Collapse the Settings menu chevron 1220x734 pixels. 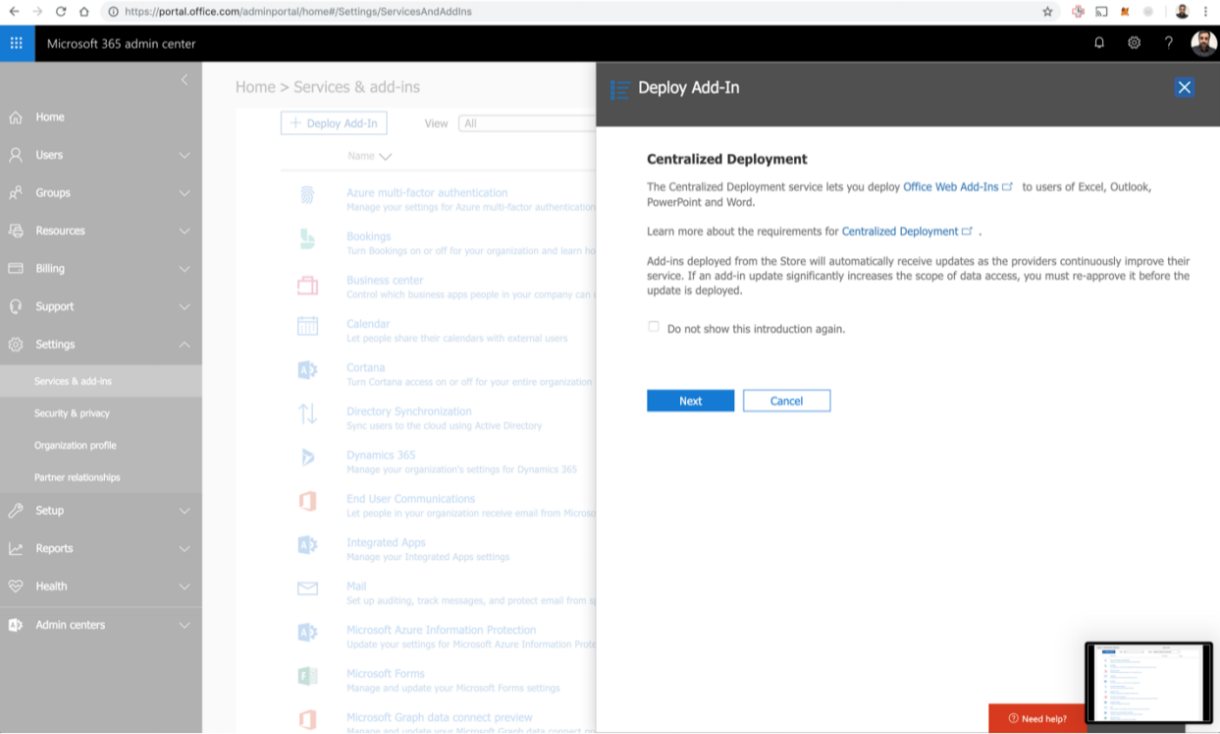184,344
